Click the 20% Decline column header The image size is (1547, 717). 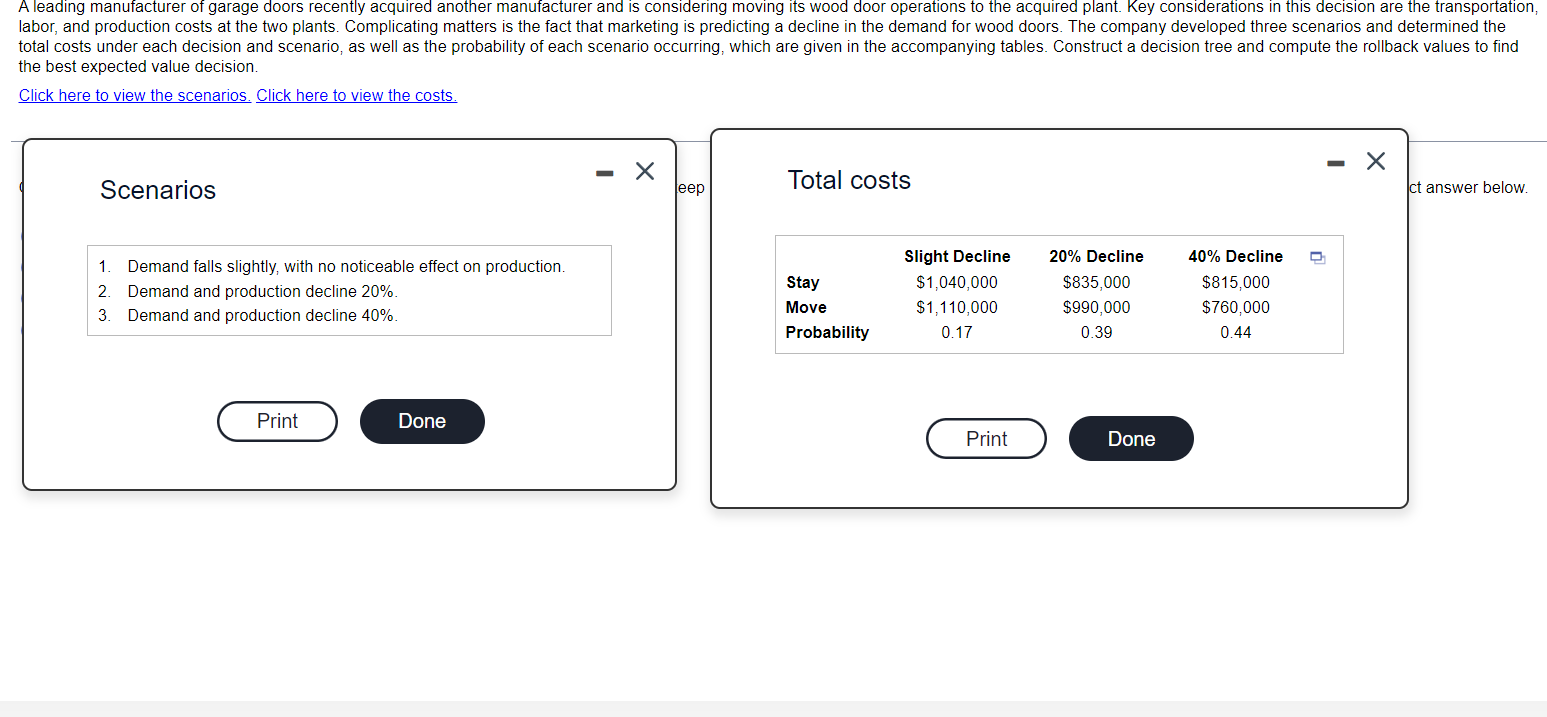[1096, 256]
